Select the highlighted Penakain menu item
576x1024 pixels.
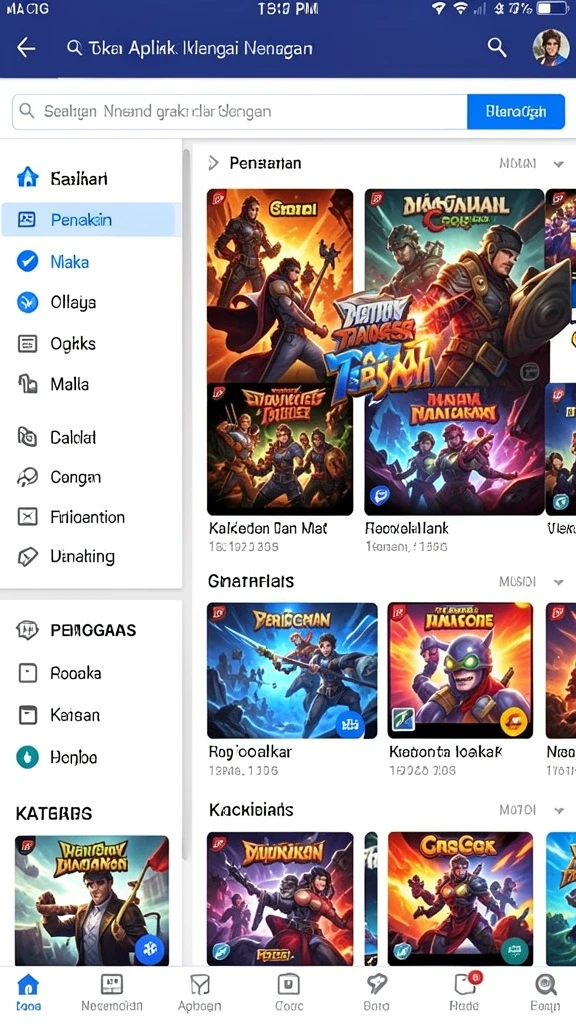tap(88, 220)
